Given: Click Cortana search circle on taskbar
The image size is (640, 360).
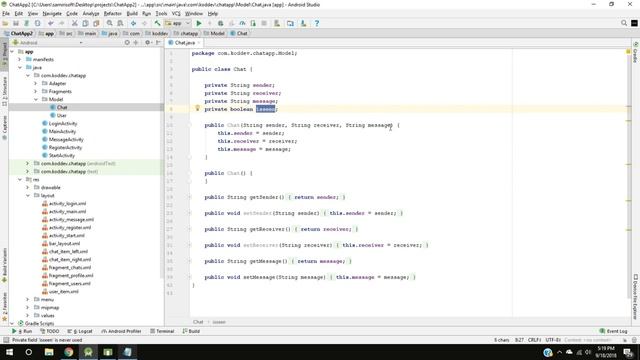Looking at the screenshot, I should pyautogui.click(x=29, y=352).
